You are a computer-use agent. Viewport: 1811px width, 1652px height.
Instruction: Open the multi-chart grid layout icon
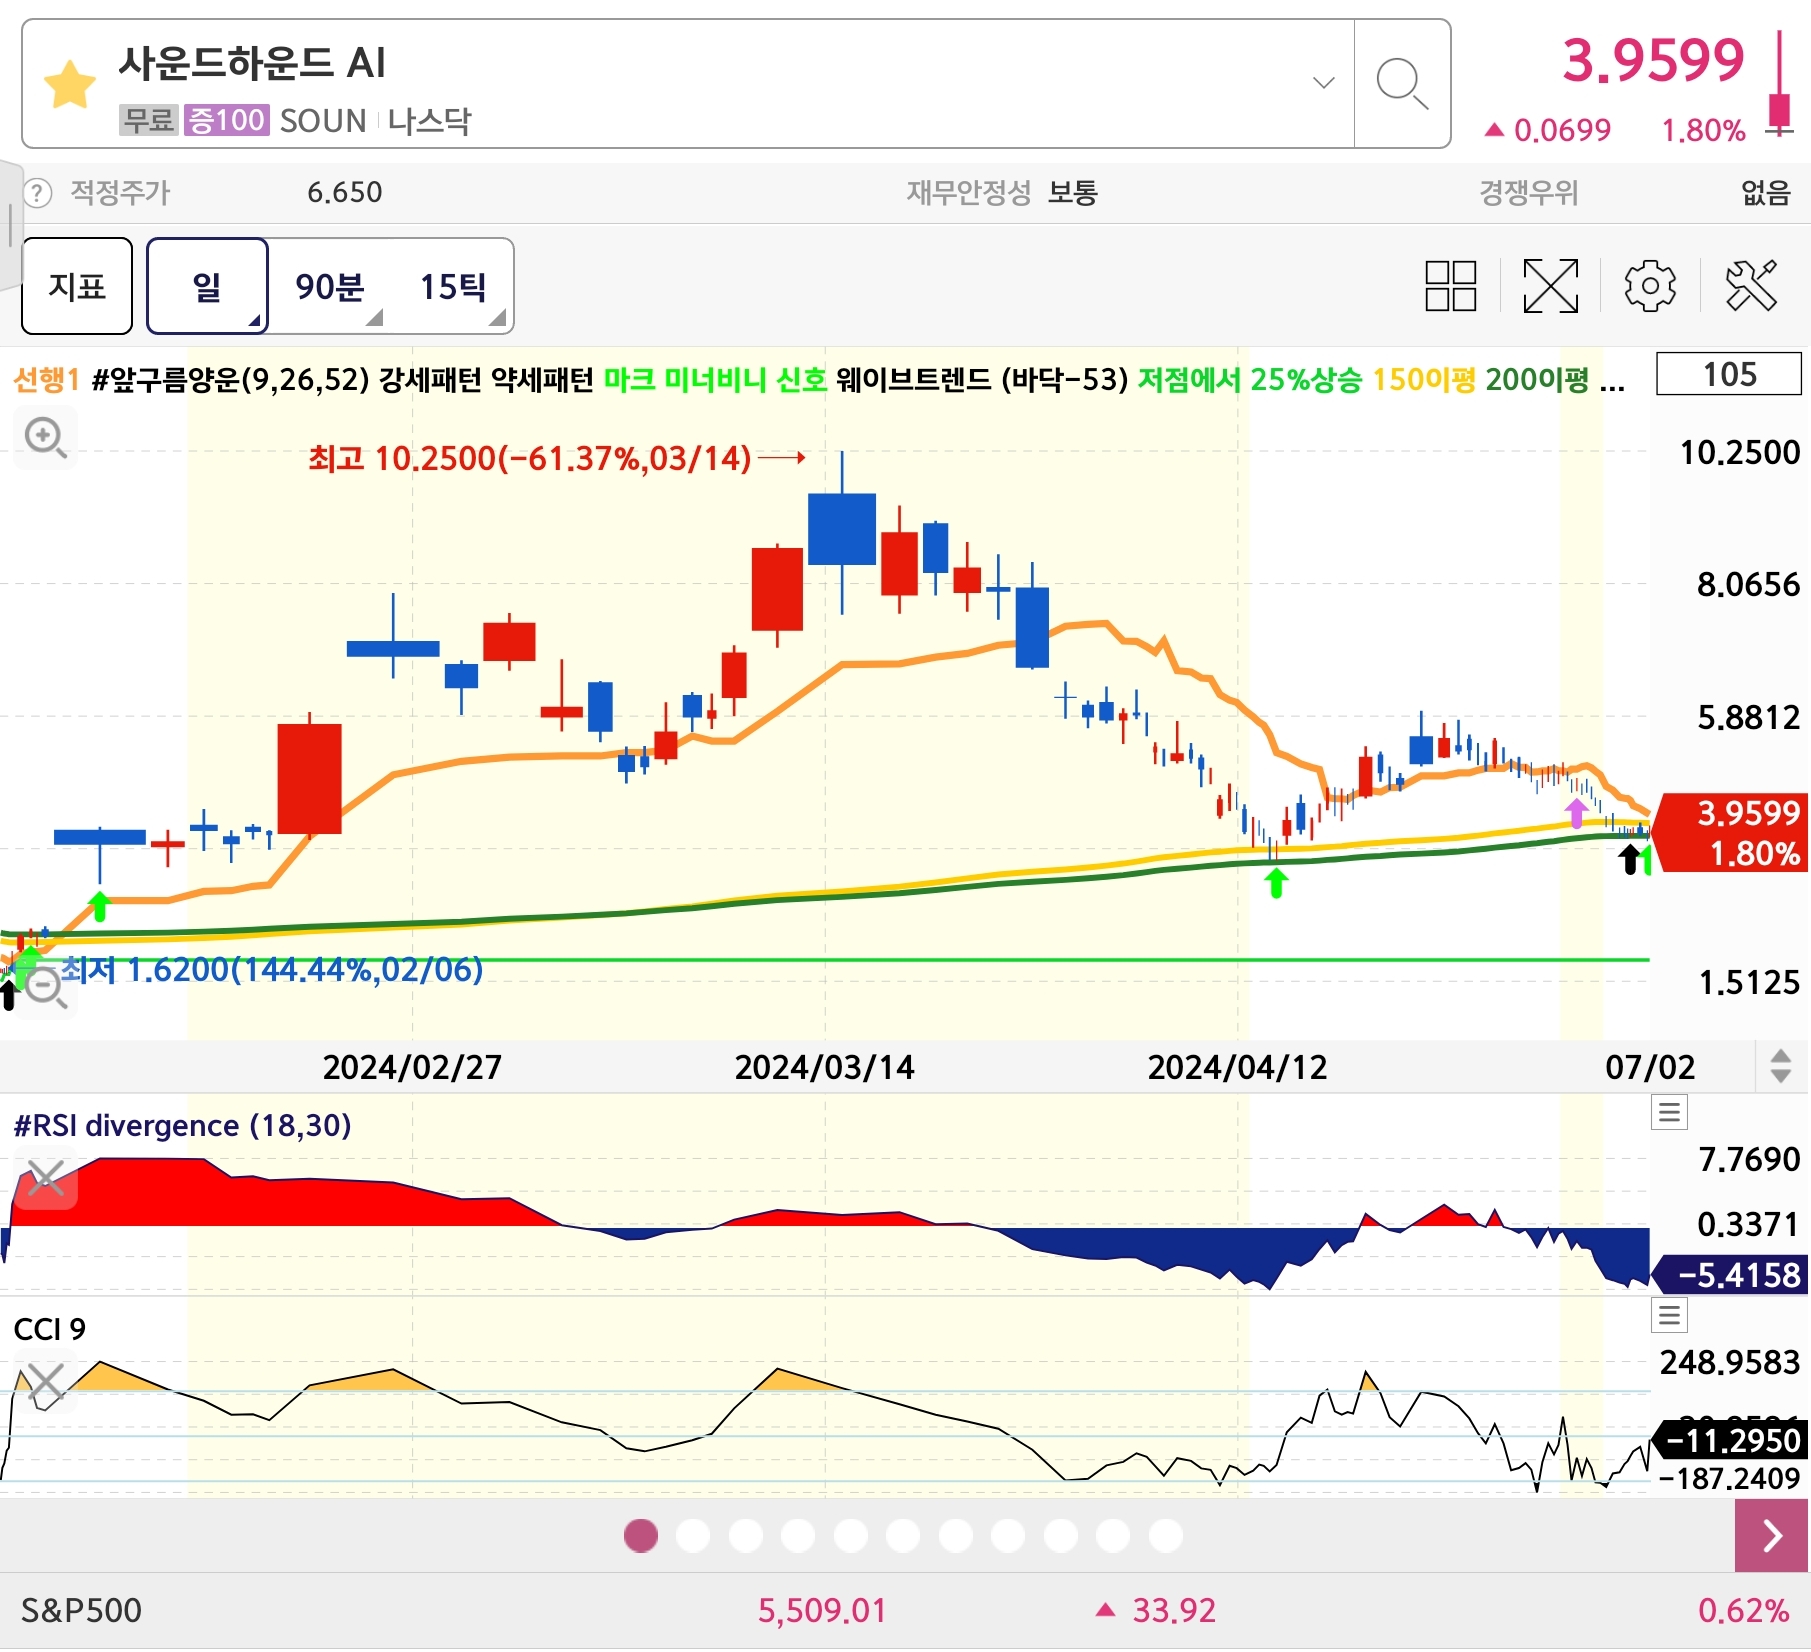[x=1450, y=286]
